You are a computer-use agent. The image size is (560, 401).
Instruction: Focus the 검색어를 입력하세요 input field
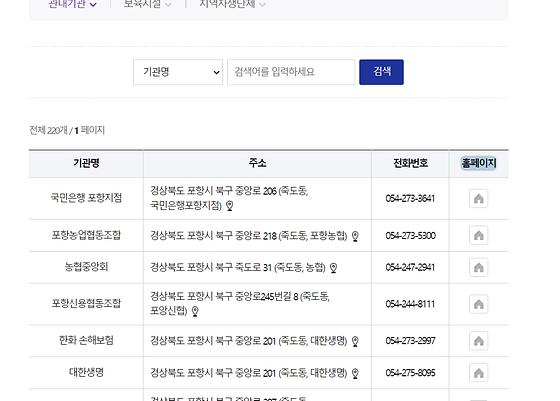[x=291, y=72]
